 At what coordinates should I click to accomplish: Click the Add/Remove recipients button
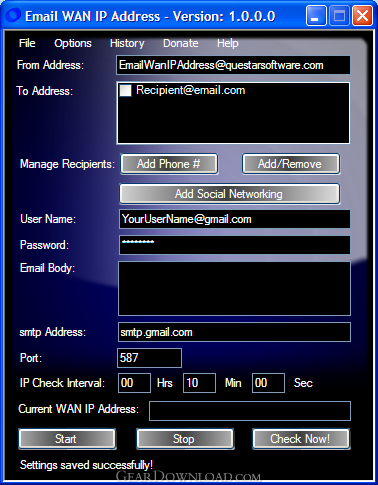pyautogui.click(x=291, y=164)
